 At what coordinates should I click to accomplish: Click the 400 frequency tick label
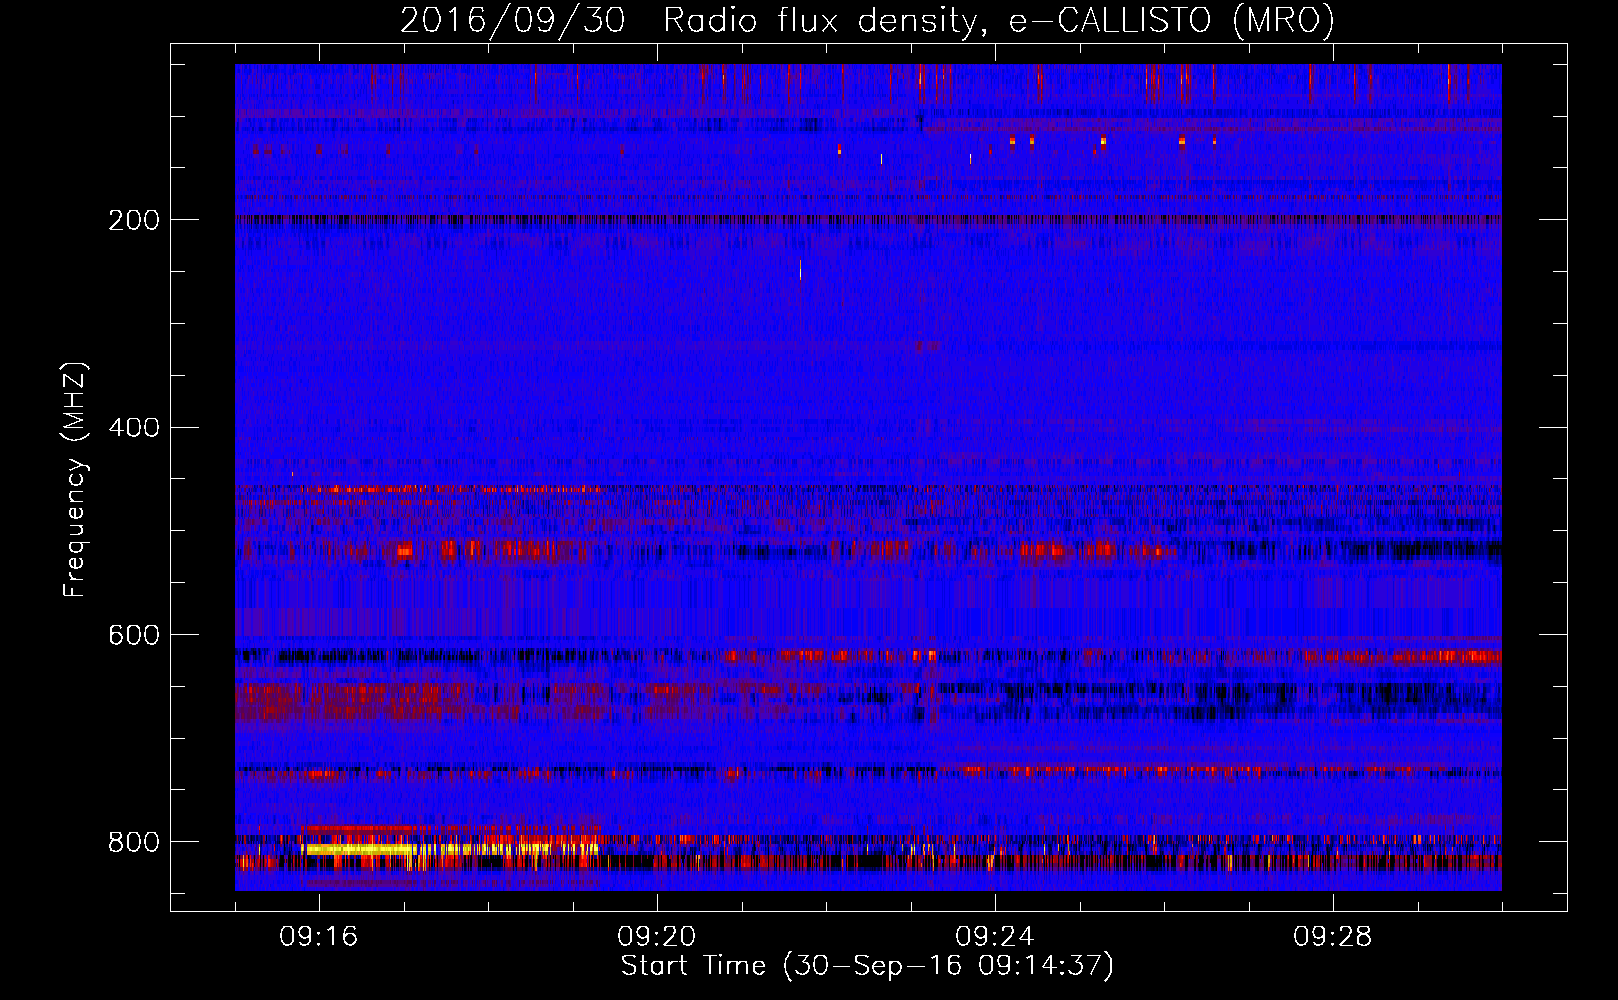click(x=134, y=428)
